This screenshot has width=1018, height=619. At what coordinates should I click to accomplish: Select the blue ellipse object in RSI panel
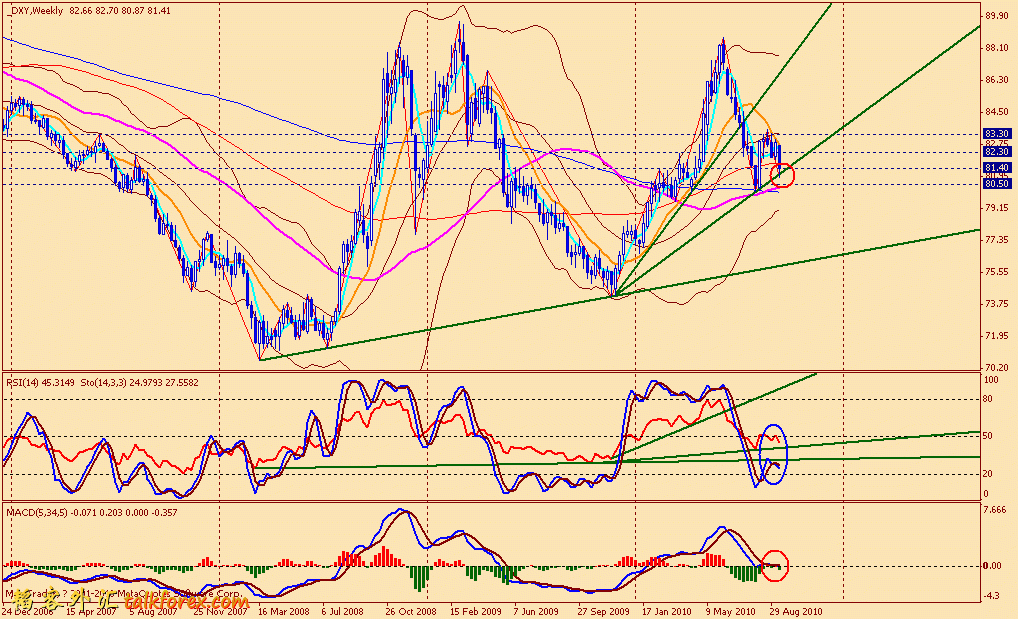(773, 454)
